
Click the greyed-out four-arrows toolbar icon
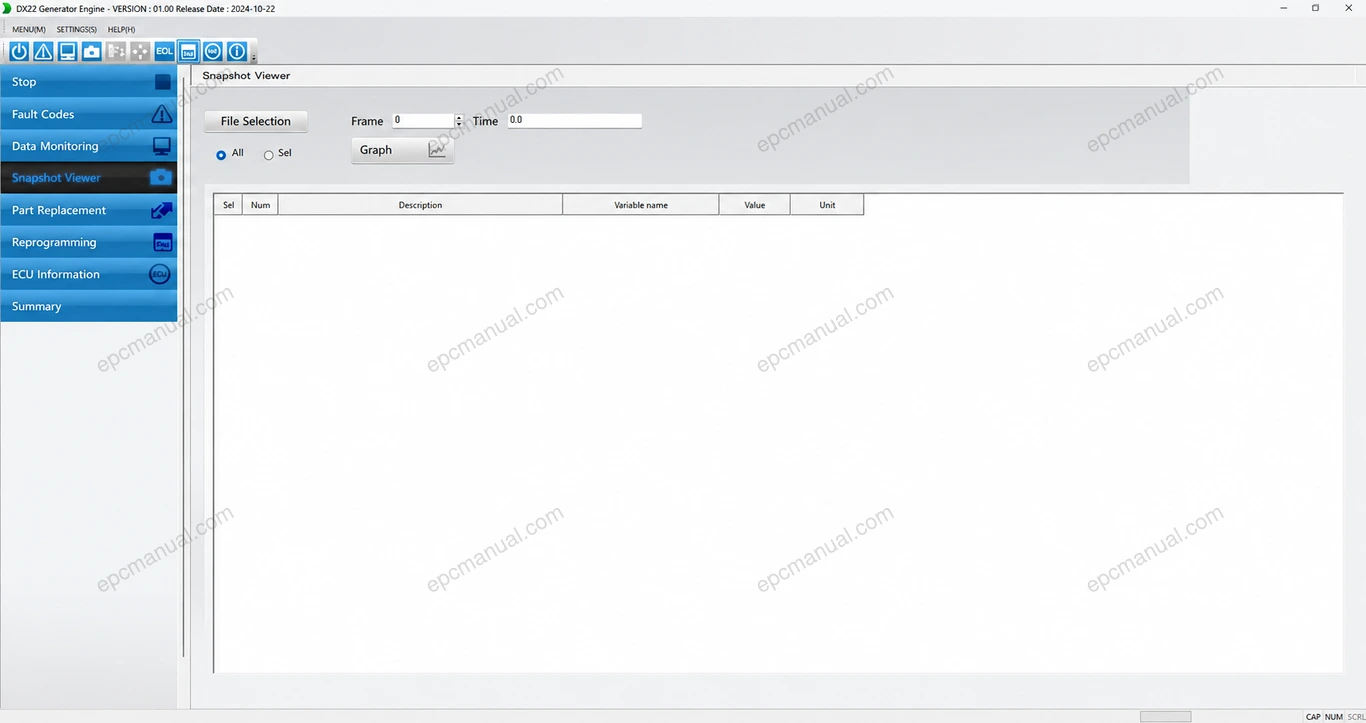(x=140, y=51)
